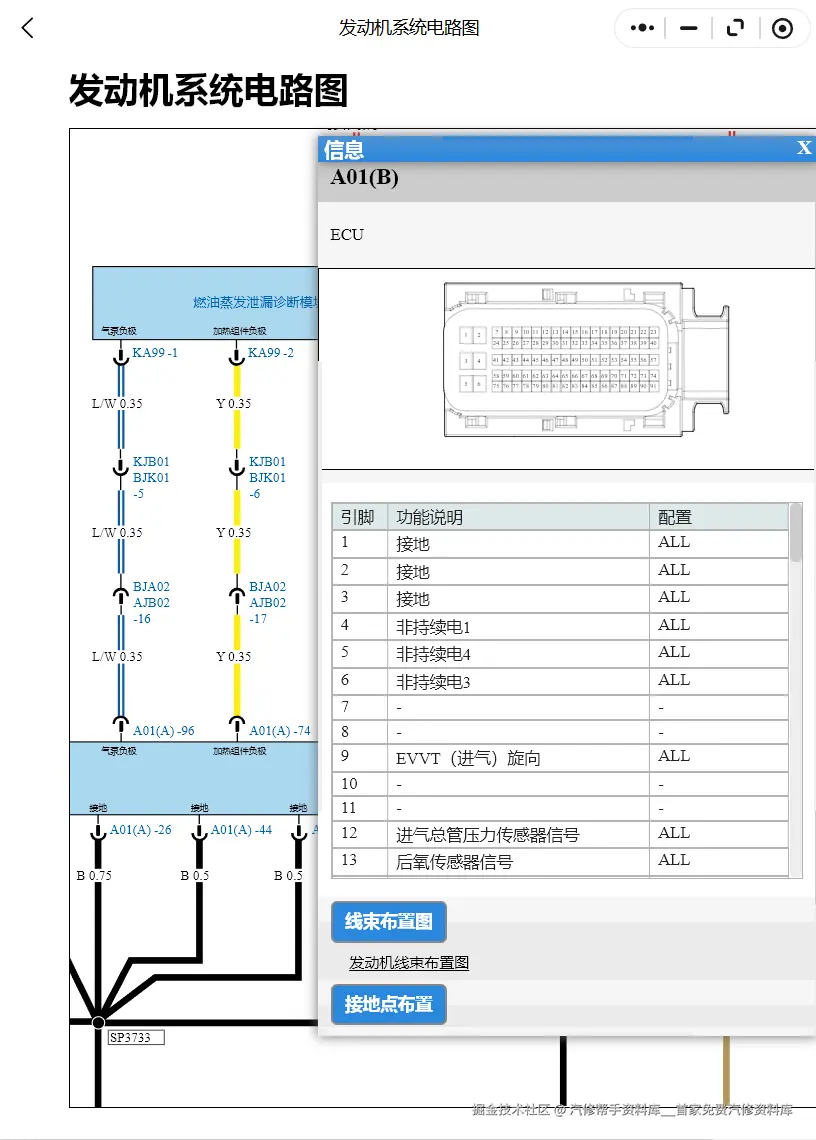
Task: Click connector label KA99 -2
Action: click(271, 353)
